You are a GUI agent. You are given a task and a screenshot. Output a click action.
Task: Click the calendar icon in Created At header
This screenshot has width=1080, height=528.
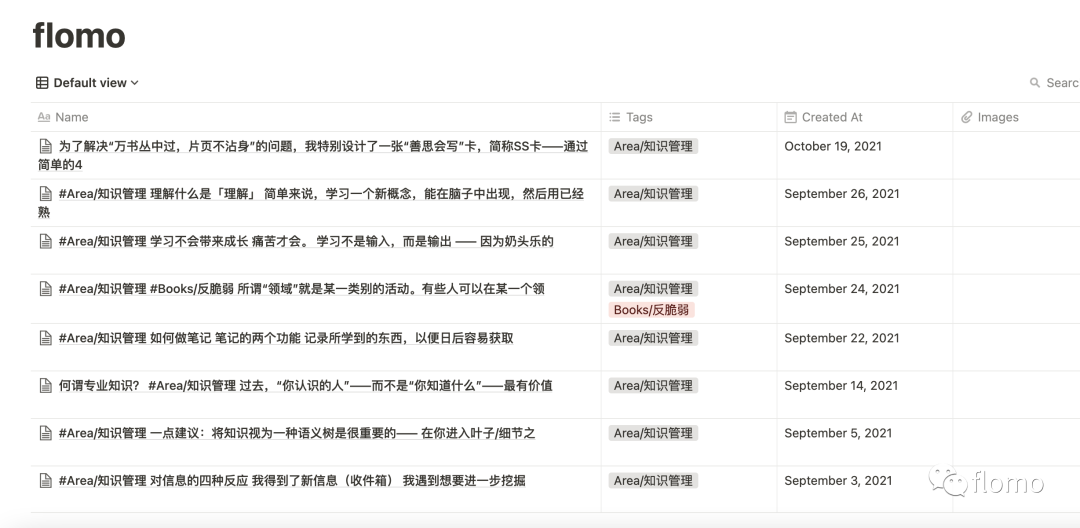click(791, 117)
